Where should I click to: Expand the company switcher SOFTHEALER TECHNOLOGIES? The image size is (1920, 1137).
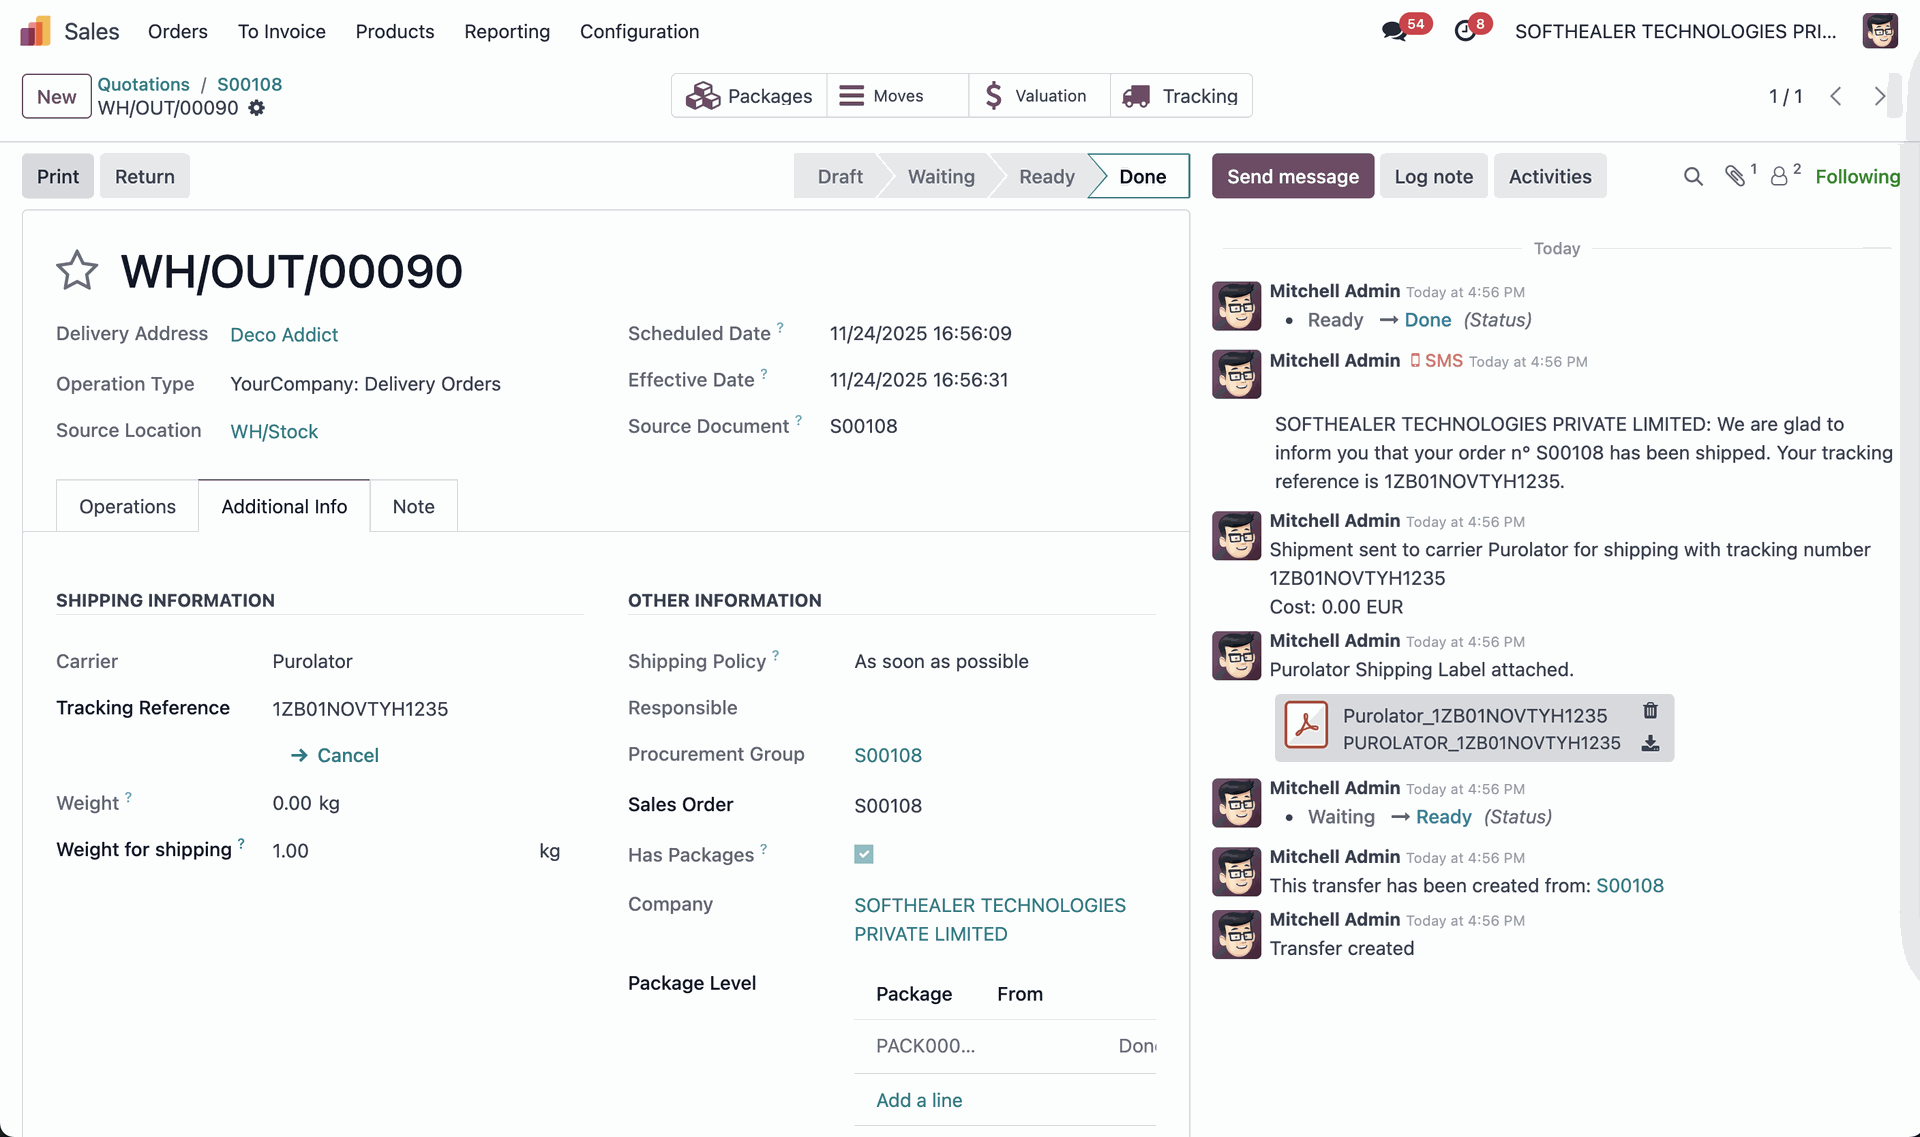point(1675,31)
